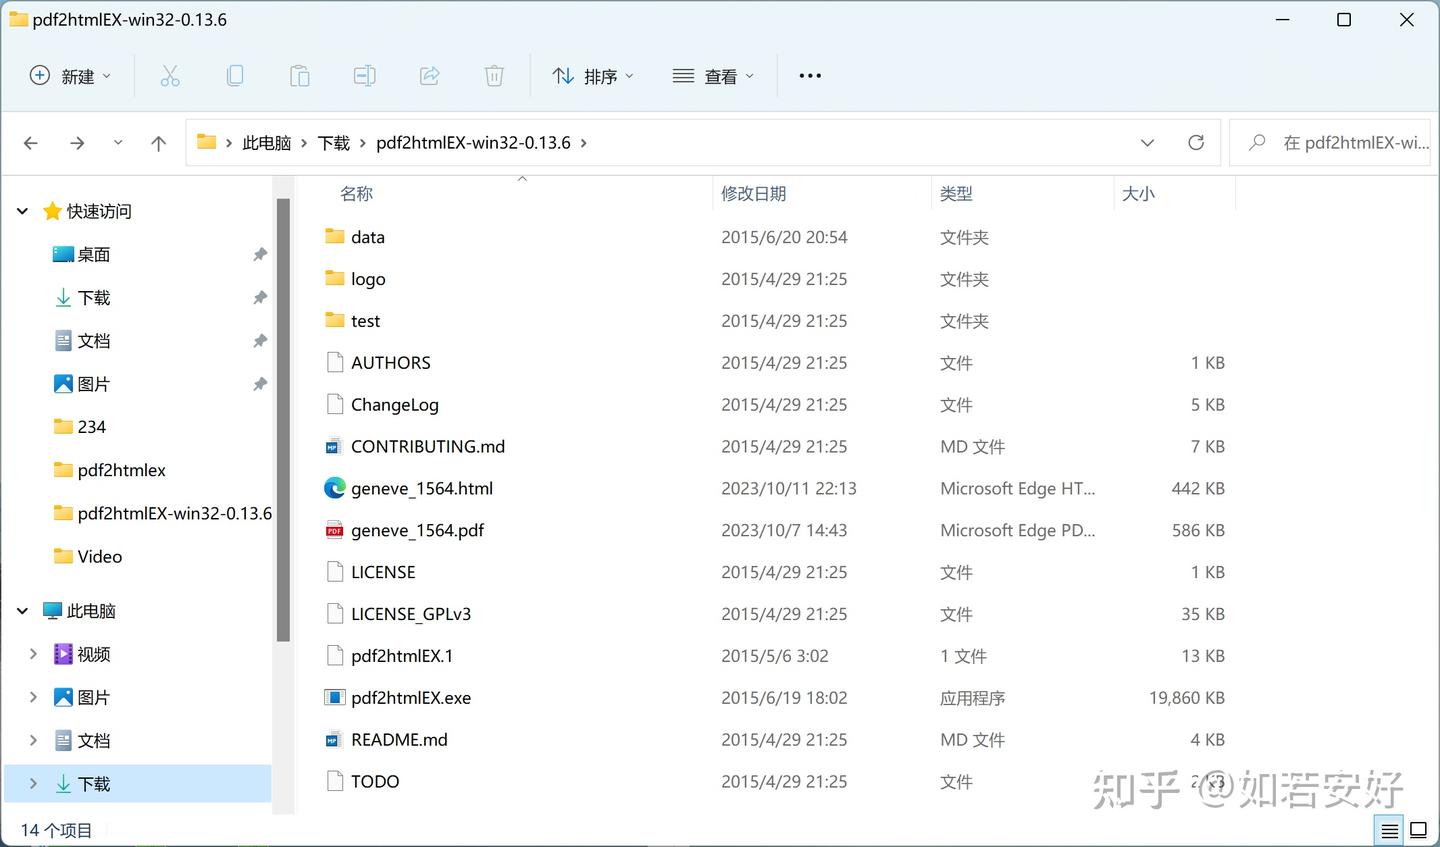
Task: Switch to large icons view in status bar
Action: point(1420,830)
